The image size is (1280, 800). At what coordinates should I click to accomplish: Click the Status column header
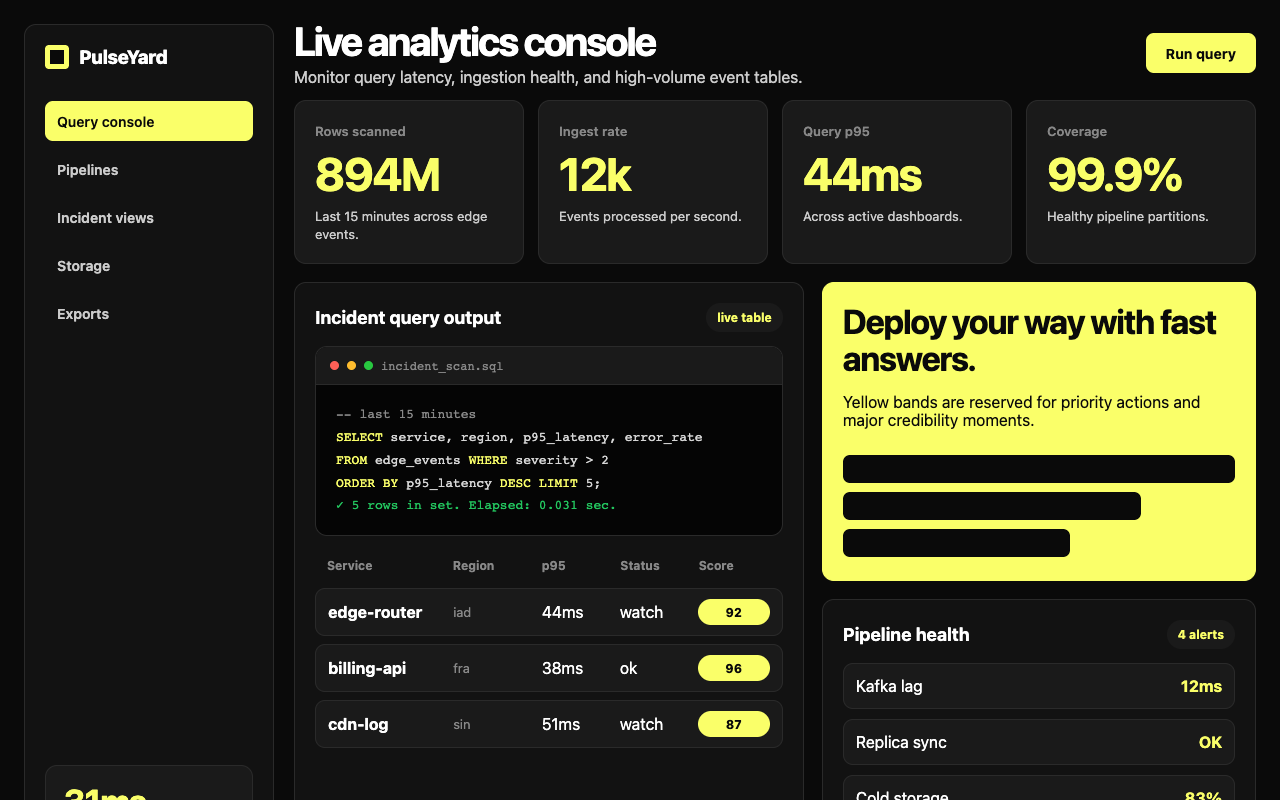point(640,566)
